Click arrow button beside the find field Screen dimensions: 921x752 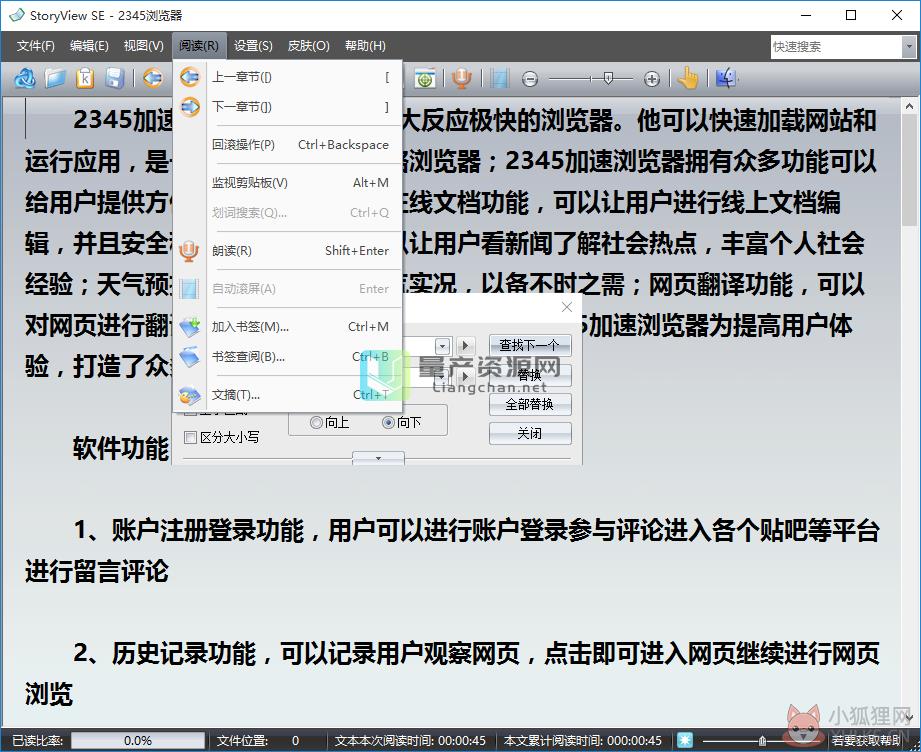click(x=465, y=345)
